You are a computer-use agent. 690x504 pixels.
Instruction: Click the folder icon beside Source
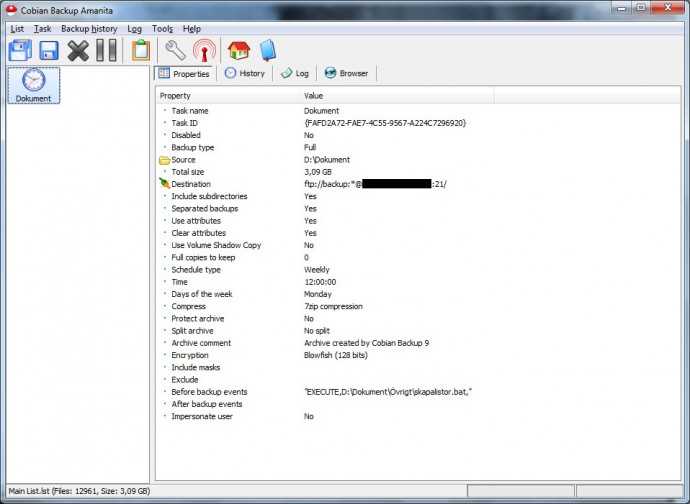164,160
